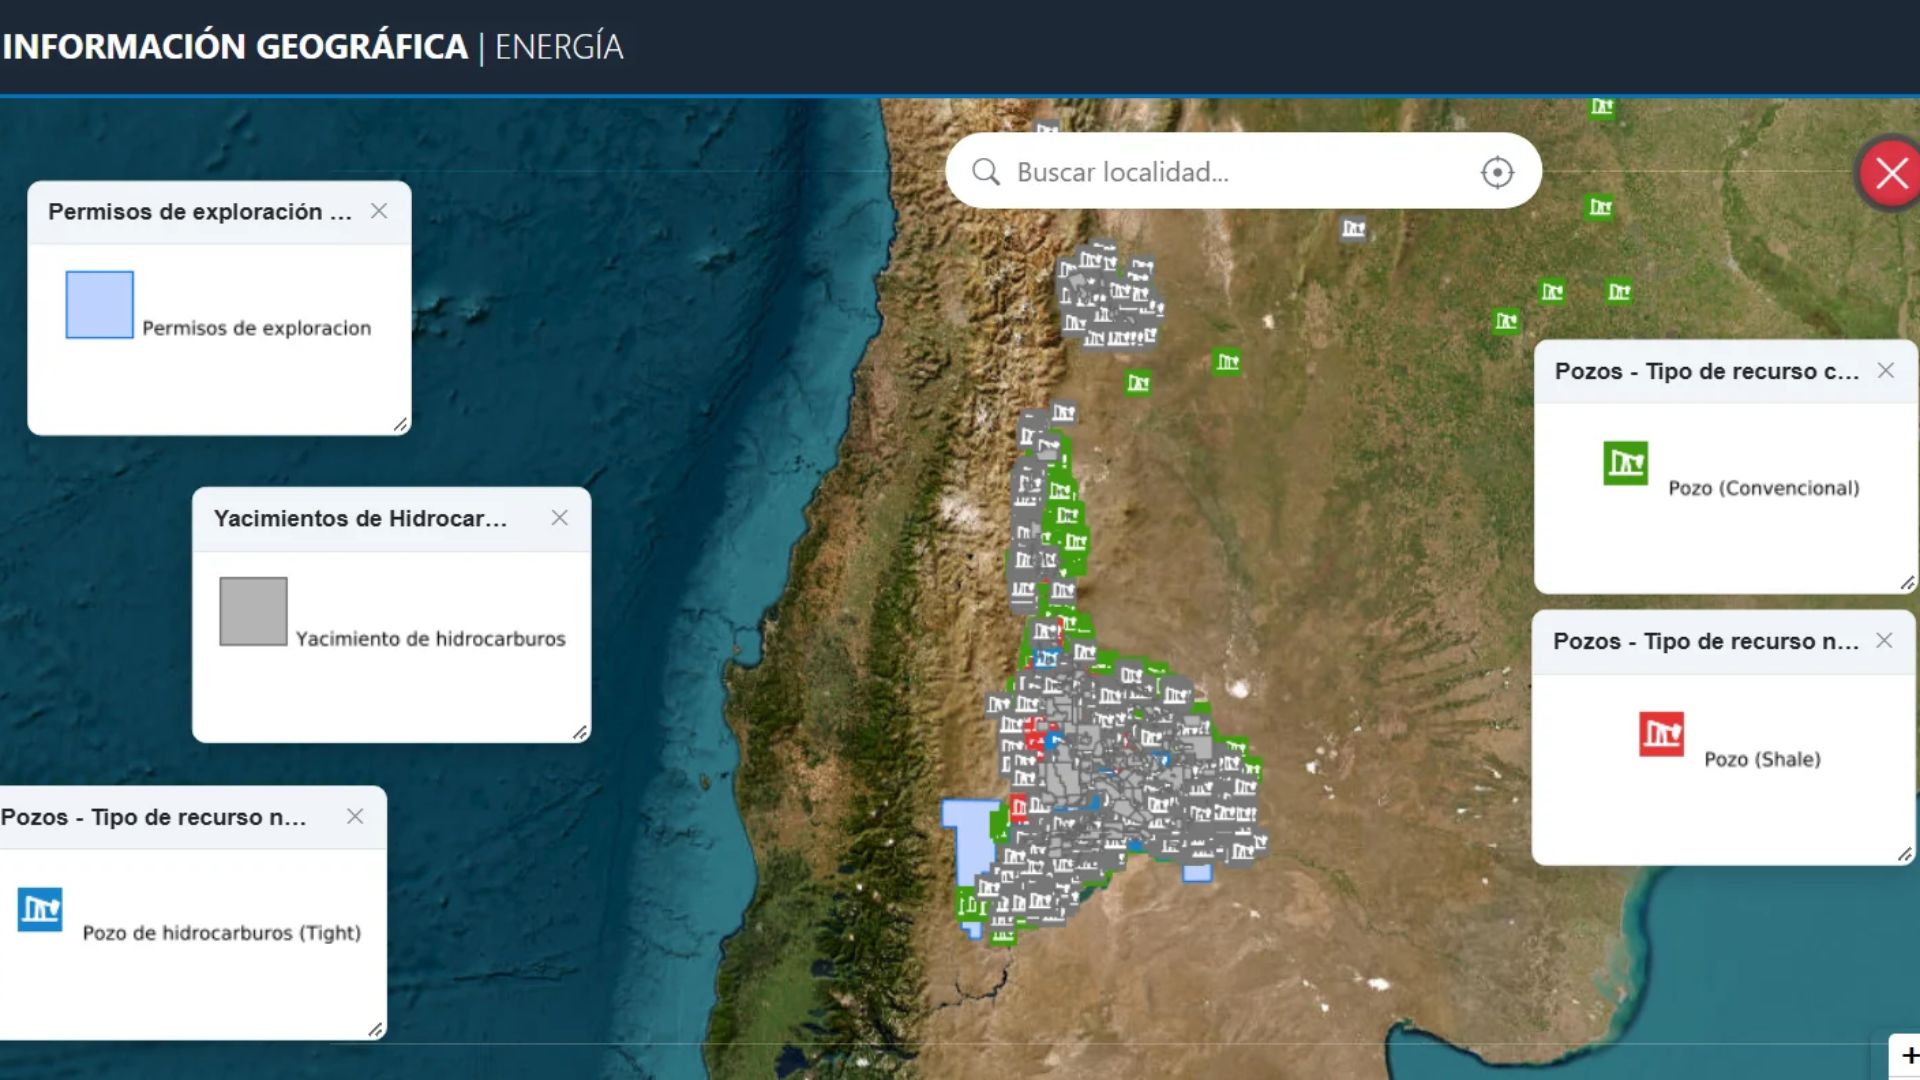Click the Yacimiento de hidrocarburos label
This screenshot has height=1080, width=1920.
(x=431, y=639)
